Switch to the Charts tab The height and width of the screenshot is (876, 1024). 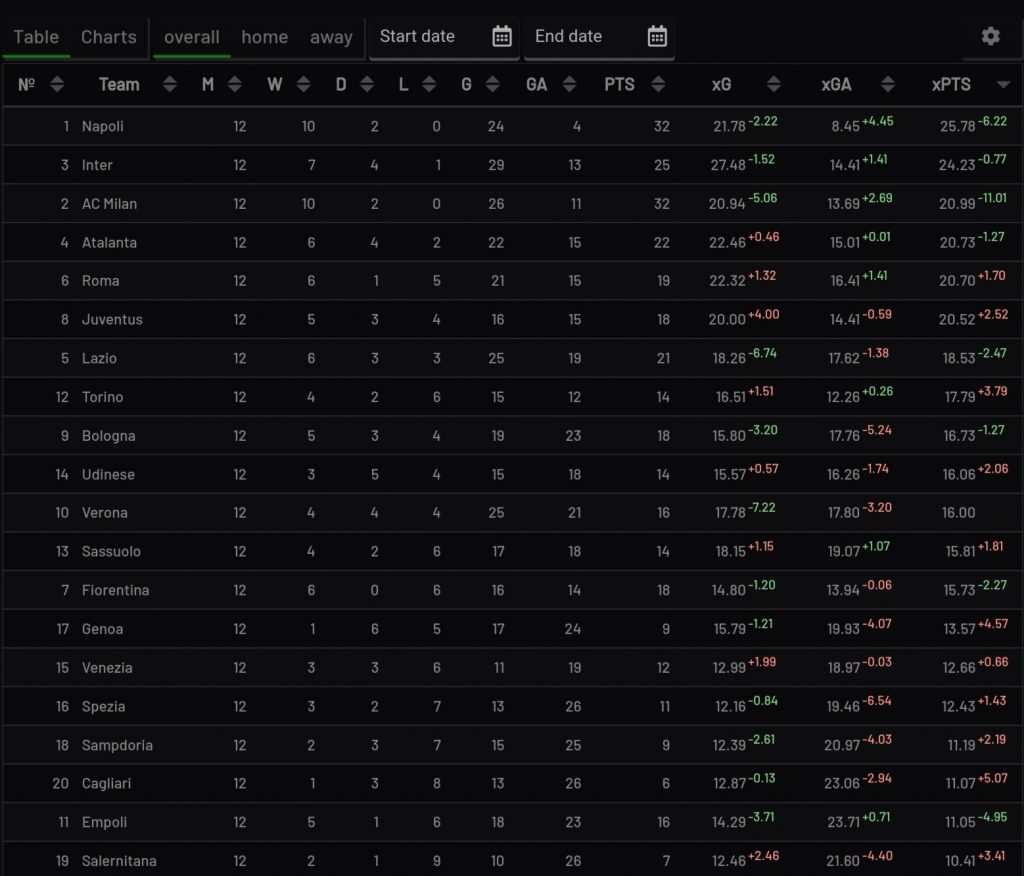[x=108, y=37]
